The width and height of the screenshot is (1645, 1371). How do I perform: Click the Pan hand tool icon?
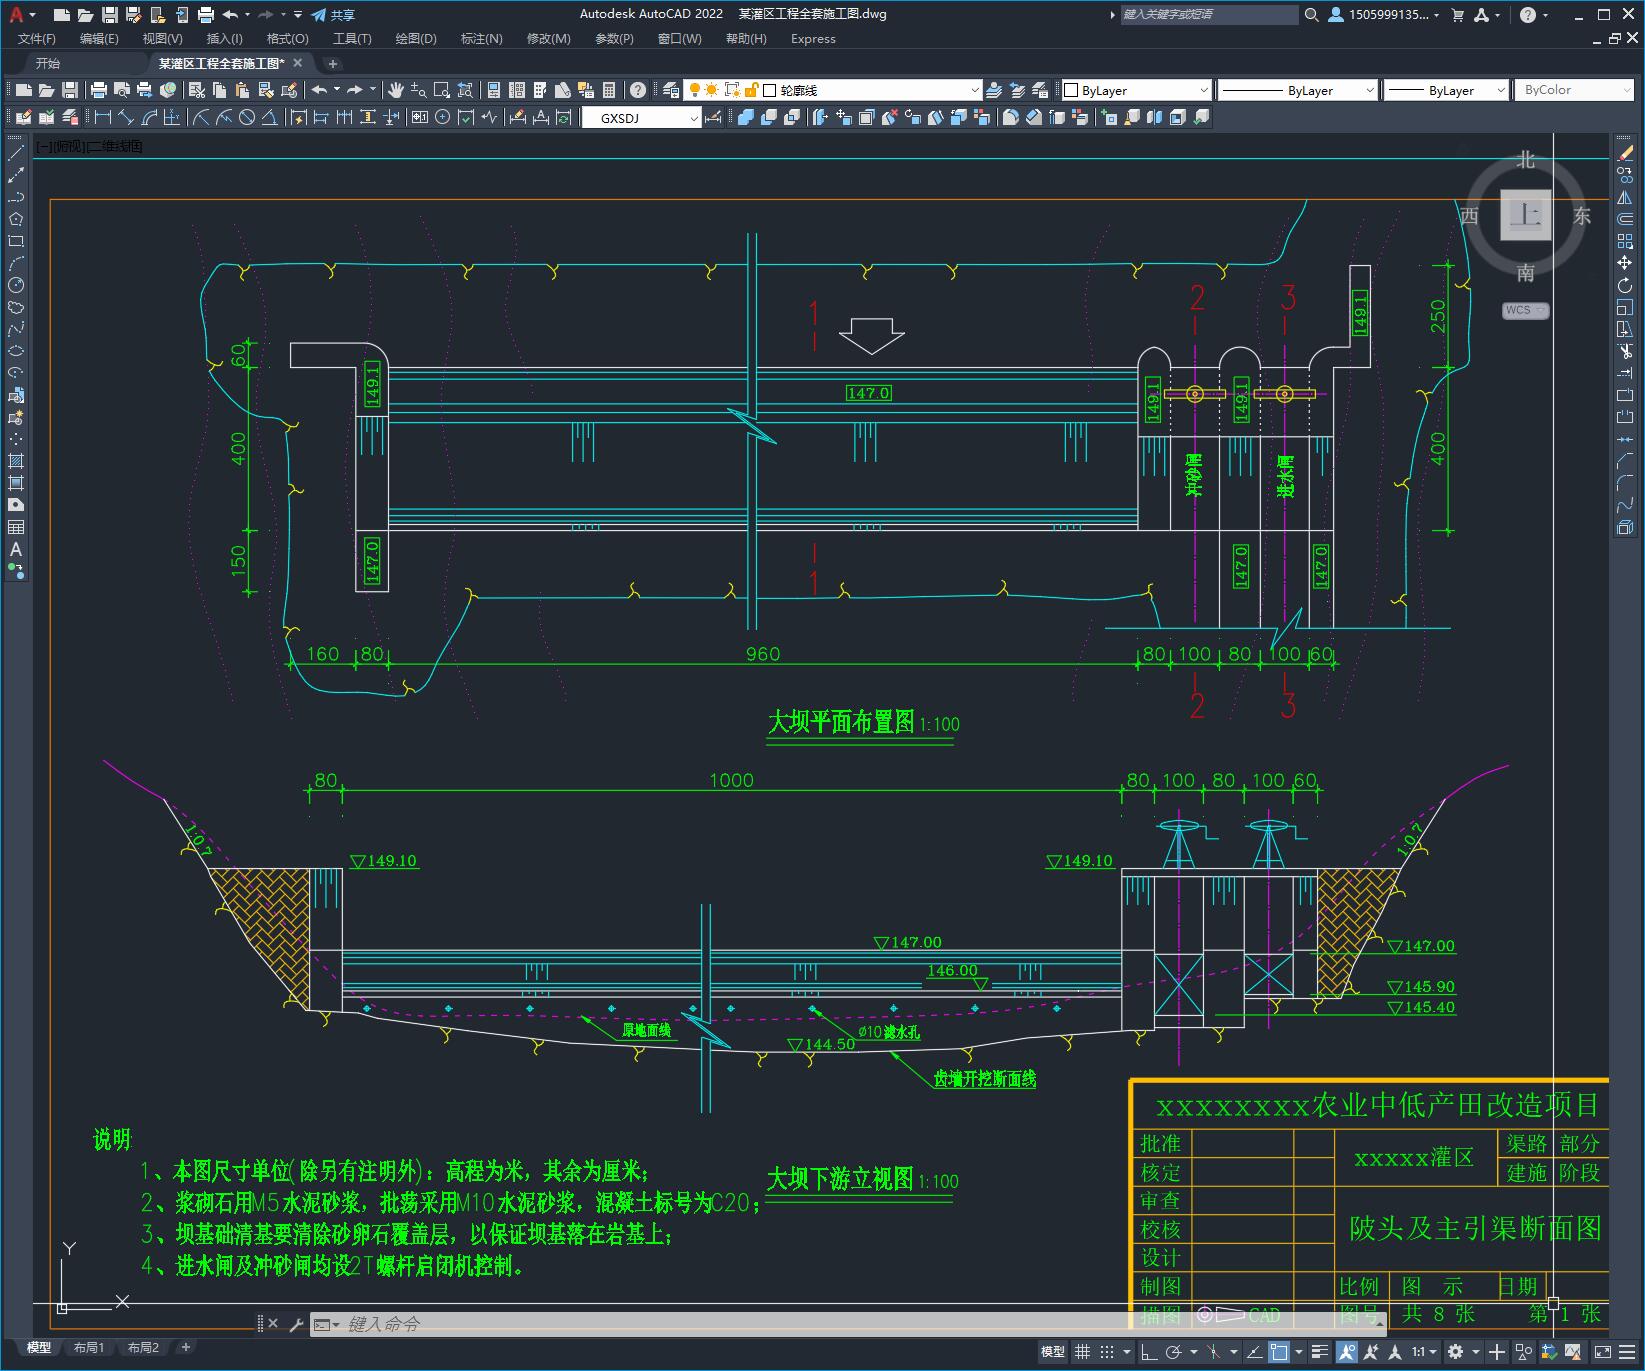pos(396,90)
